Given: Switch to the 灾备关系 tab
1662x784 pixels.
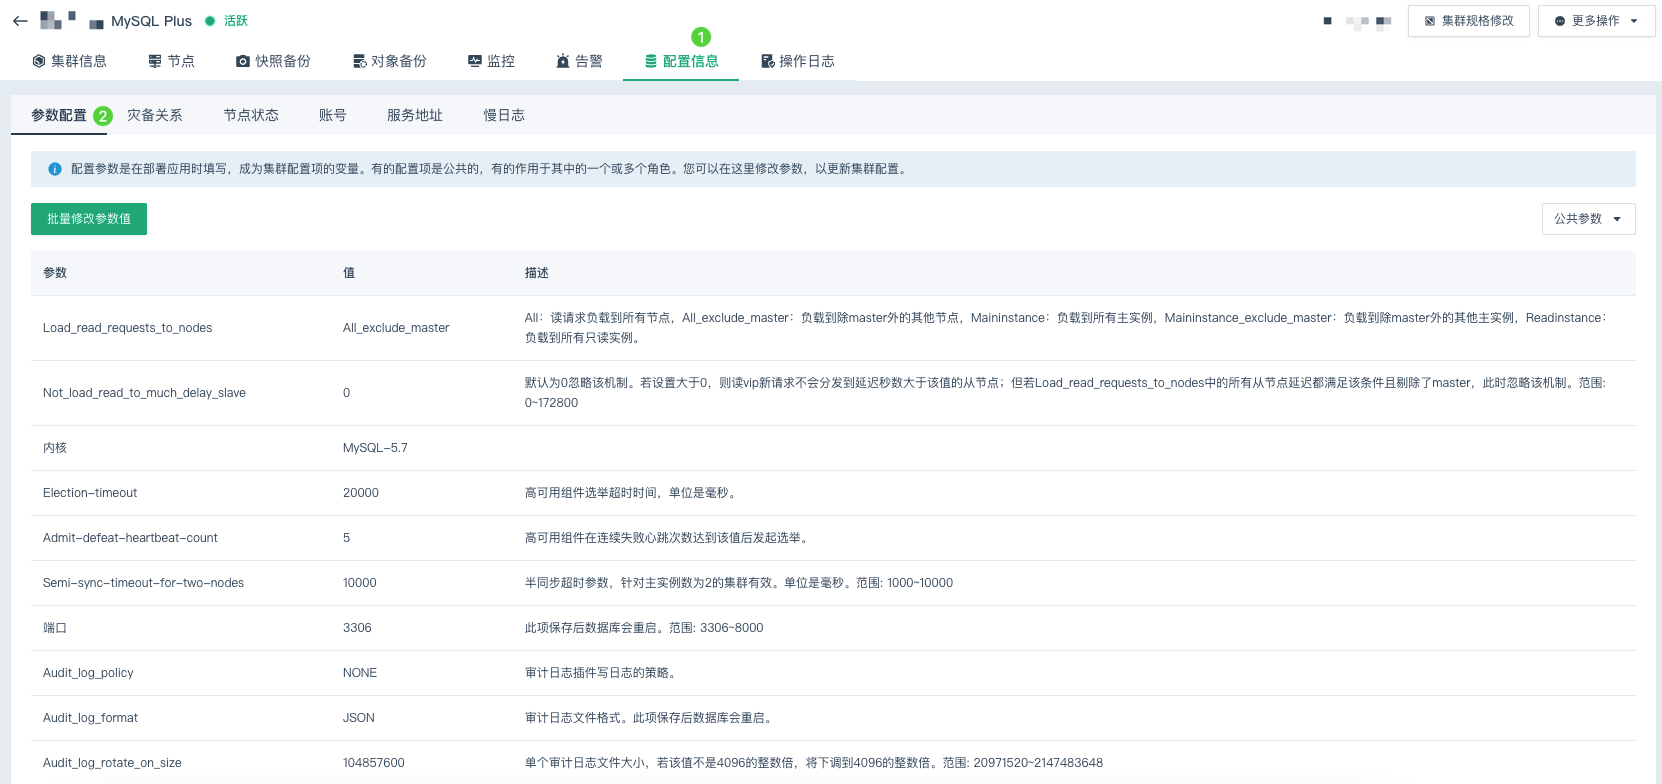Looking at the screenshot, I should (155, 115).
